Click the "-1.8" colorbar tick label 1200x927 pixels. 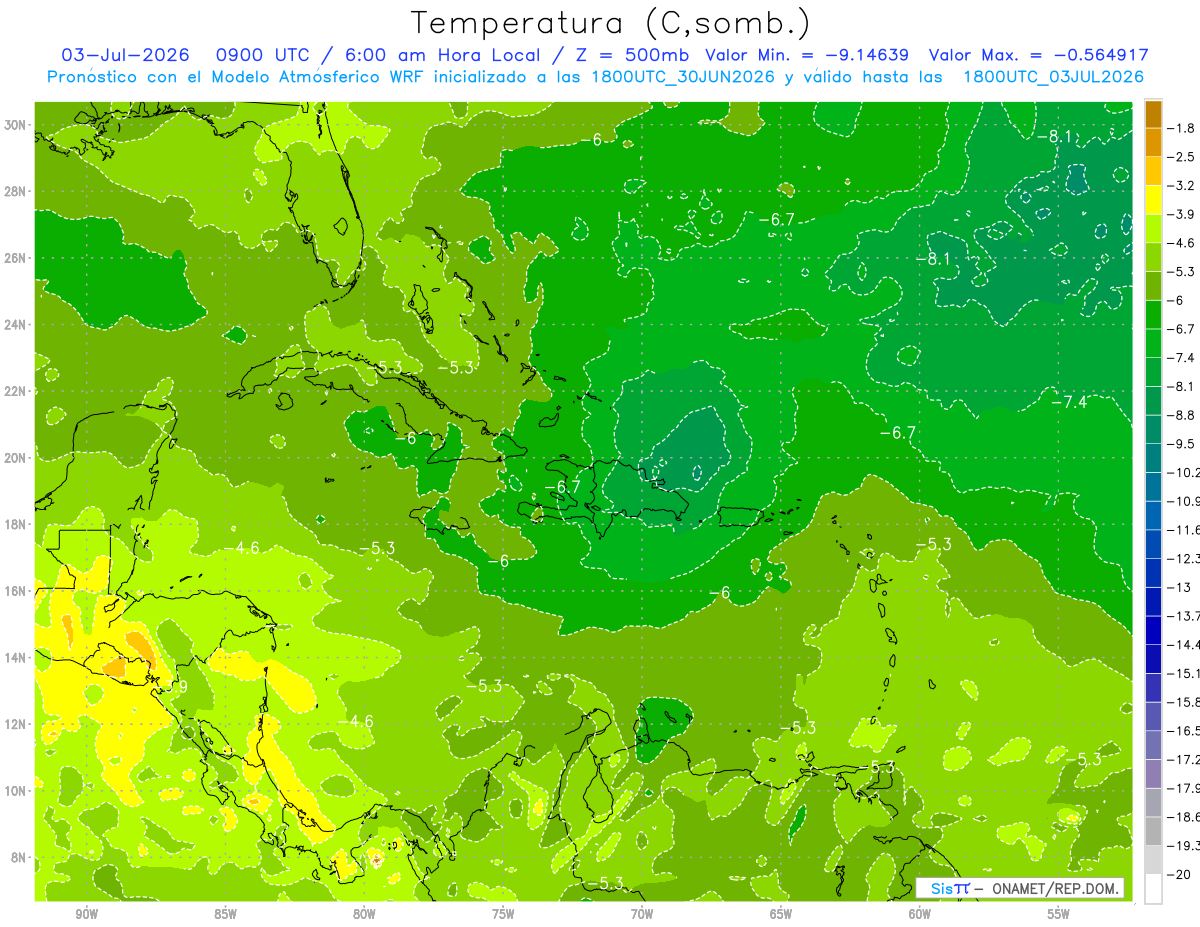[1182, 128]
